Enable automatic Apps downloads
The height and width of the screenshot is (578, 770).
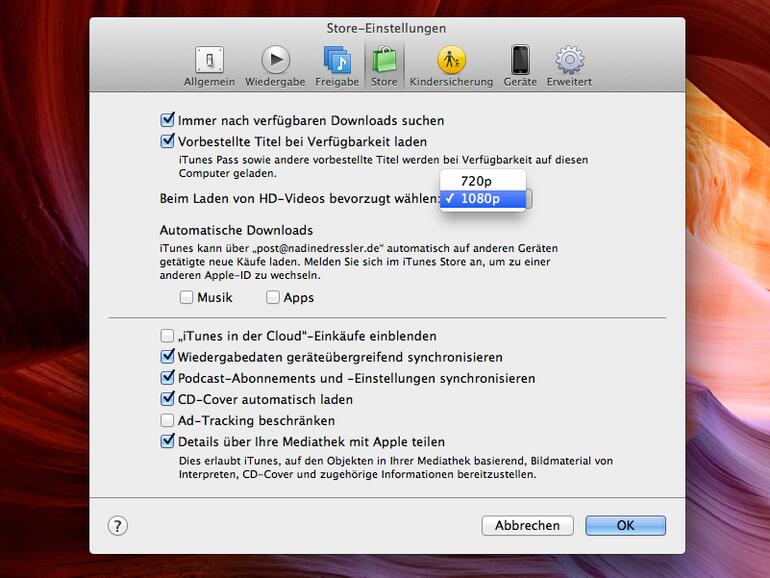pyautogui.click(x=273, y=297)
